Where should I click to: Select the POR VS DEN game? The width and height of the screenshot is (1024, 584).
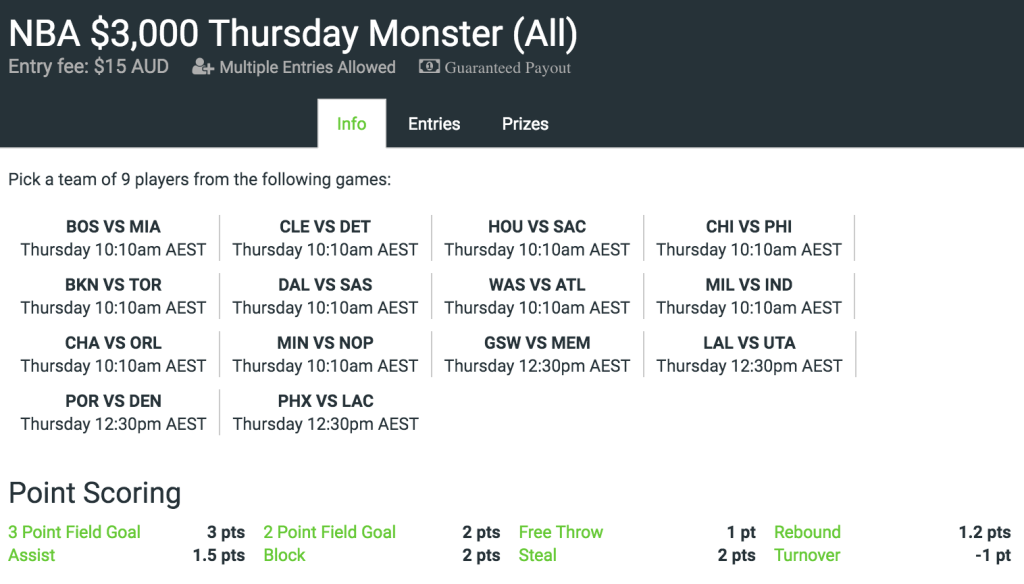click(113, 412)
